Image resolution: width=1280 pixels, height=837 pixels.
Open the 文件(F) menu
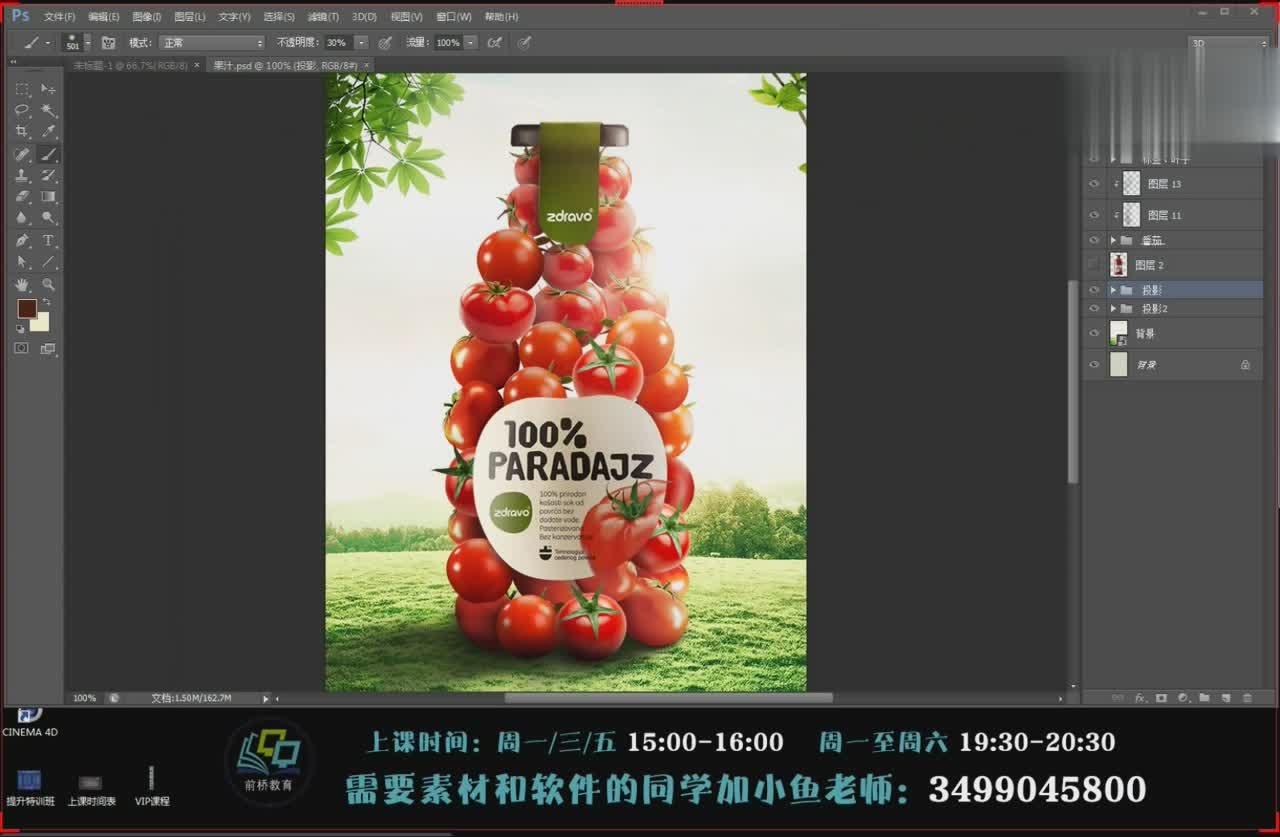pyautogui.click(x=59, y=17)
